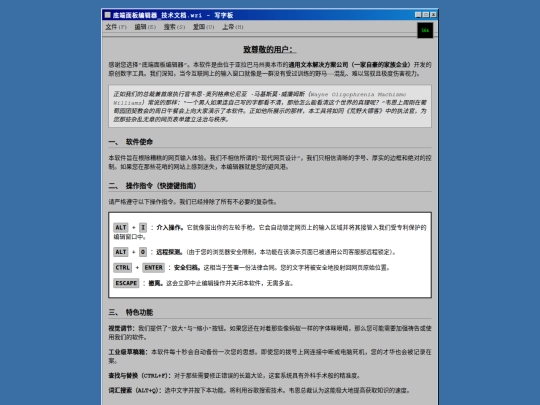Open the 编辑(E) menu
The width and height of the screenshot is (540, 405).
point(145,27)
